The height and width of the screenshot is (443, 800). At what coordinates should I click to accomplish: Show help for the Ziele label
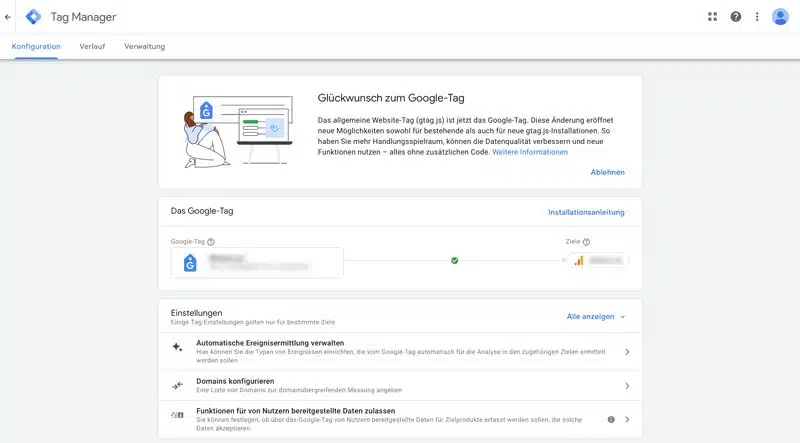586,242
